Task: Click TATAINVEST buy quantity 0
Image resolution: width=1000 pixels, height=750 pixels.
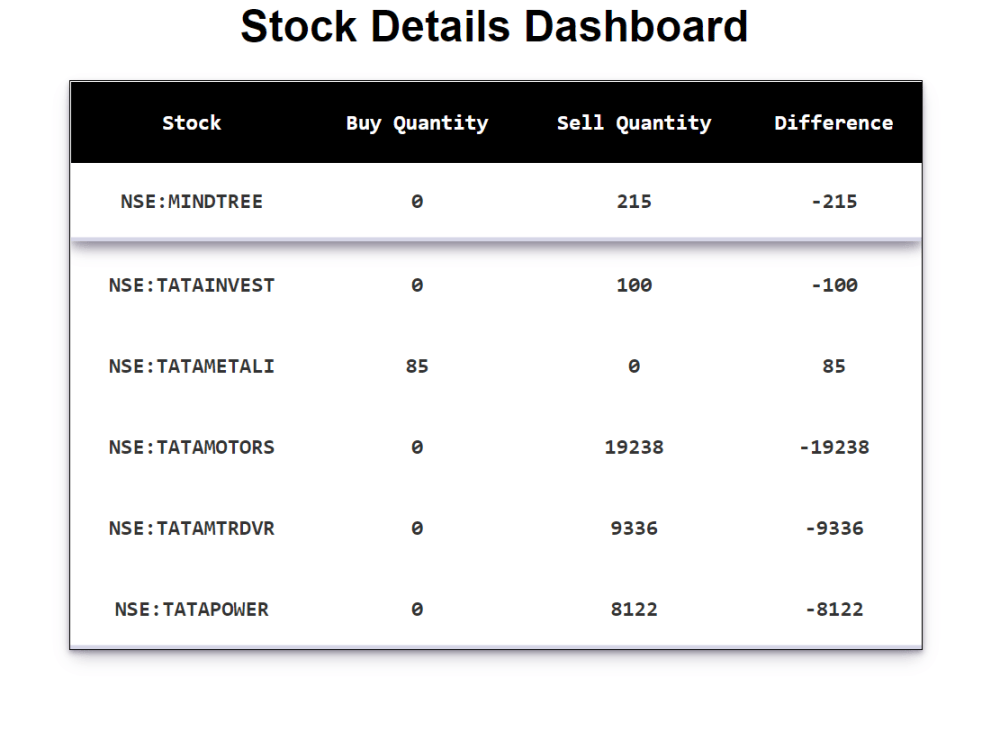Action: (x=417, y=285)
